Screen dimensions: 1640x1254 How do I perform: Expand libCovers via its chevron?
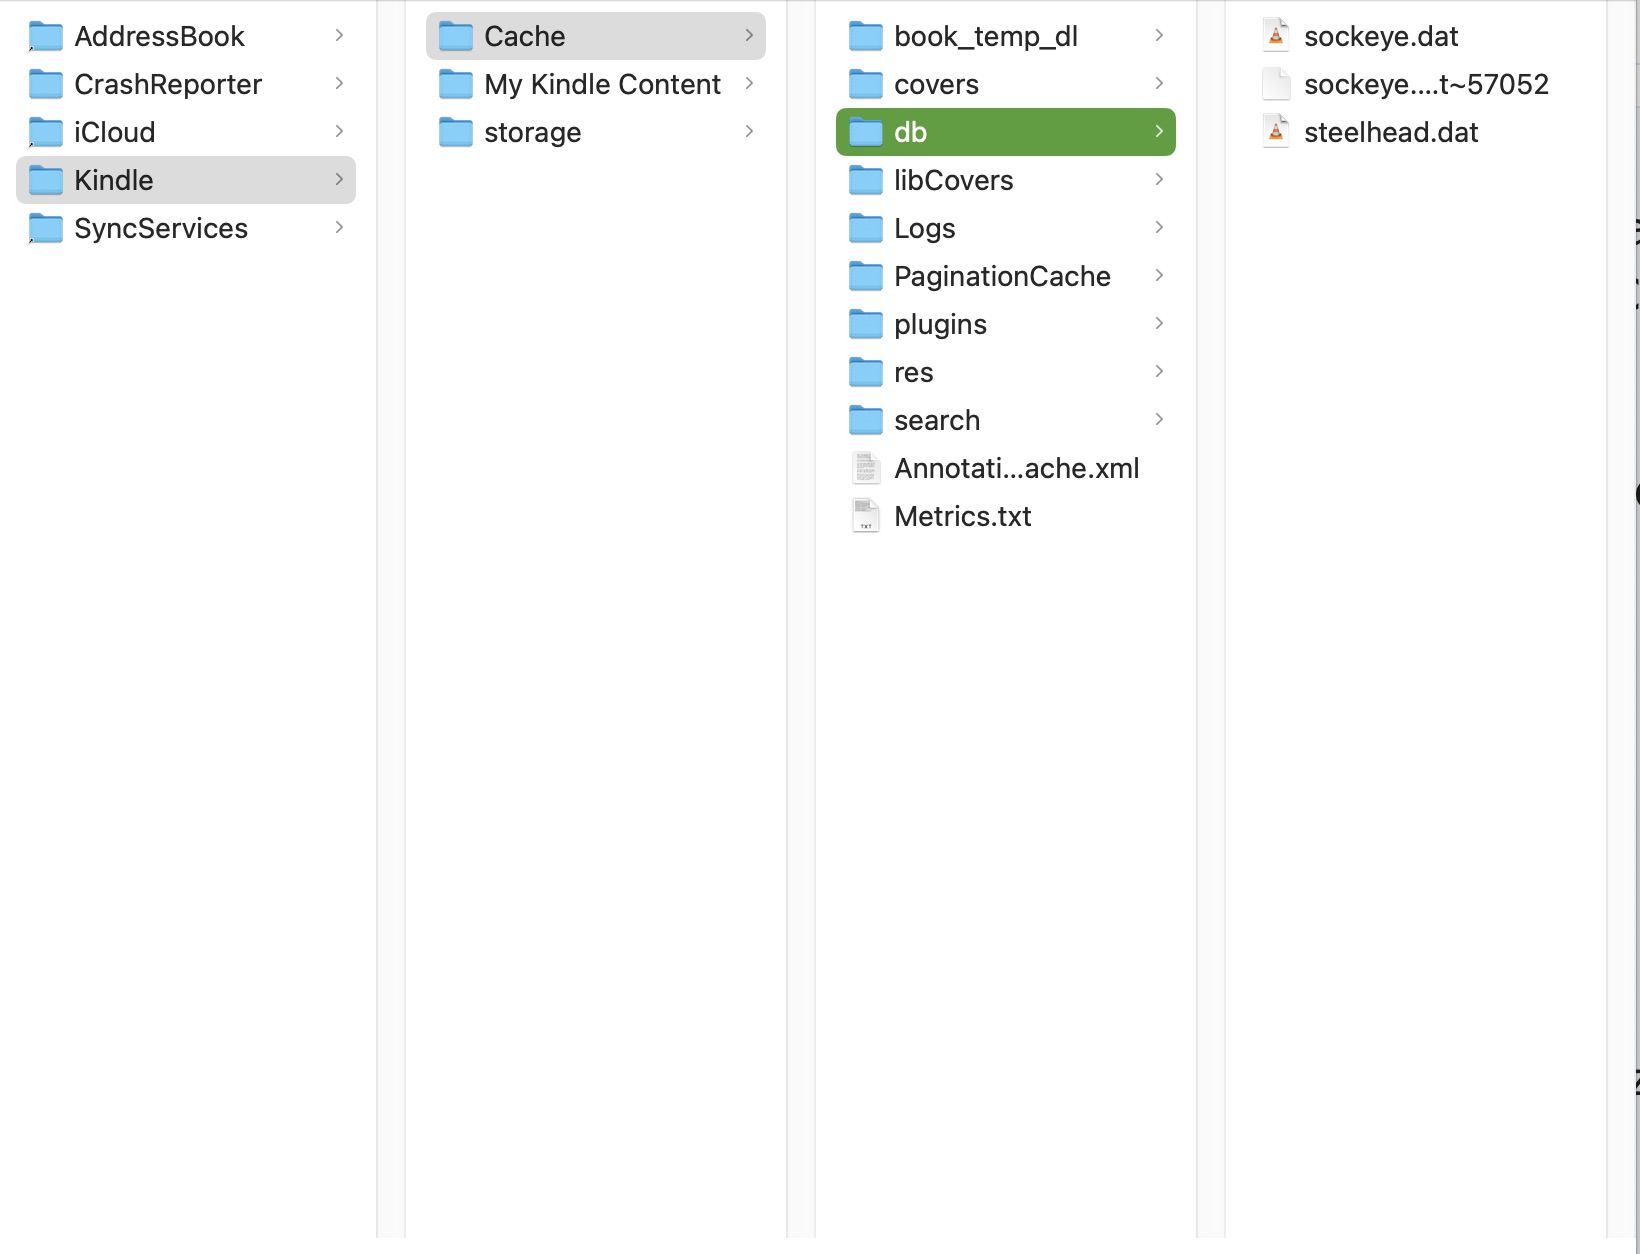pos(1159,180)
